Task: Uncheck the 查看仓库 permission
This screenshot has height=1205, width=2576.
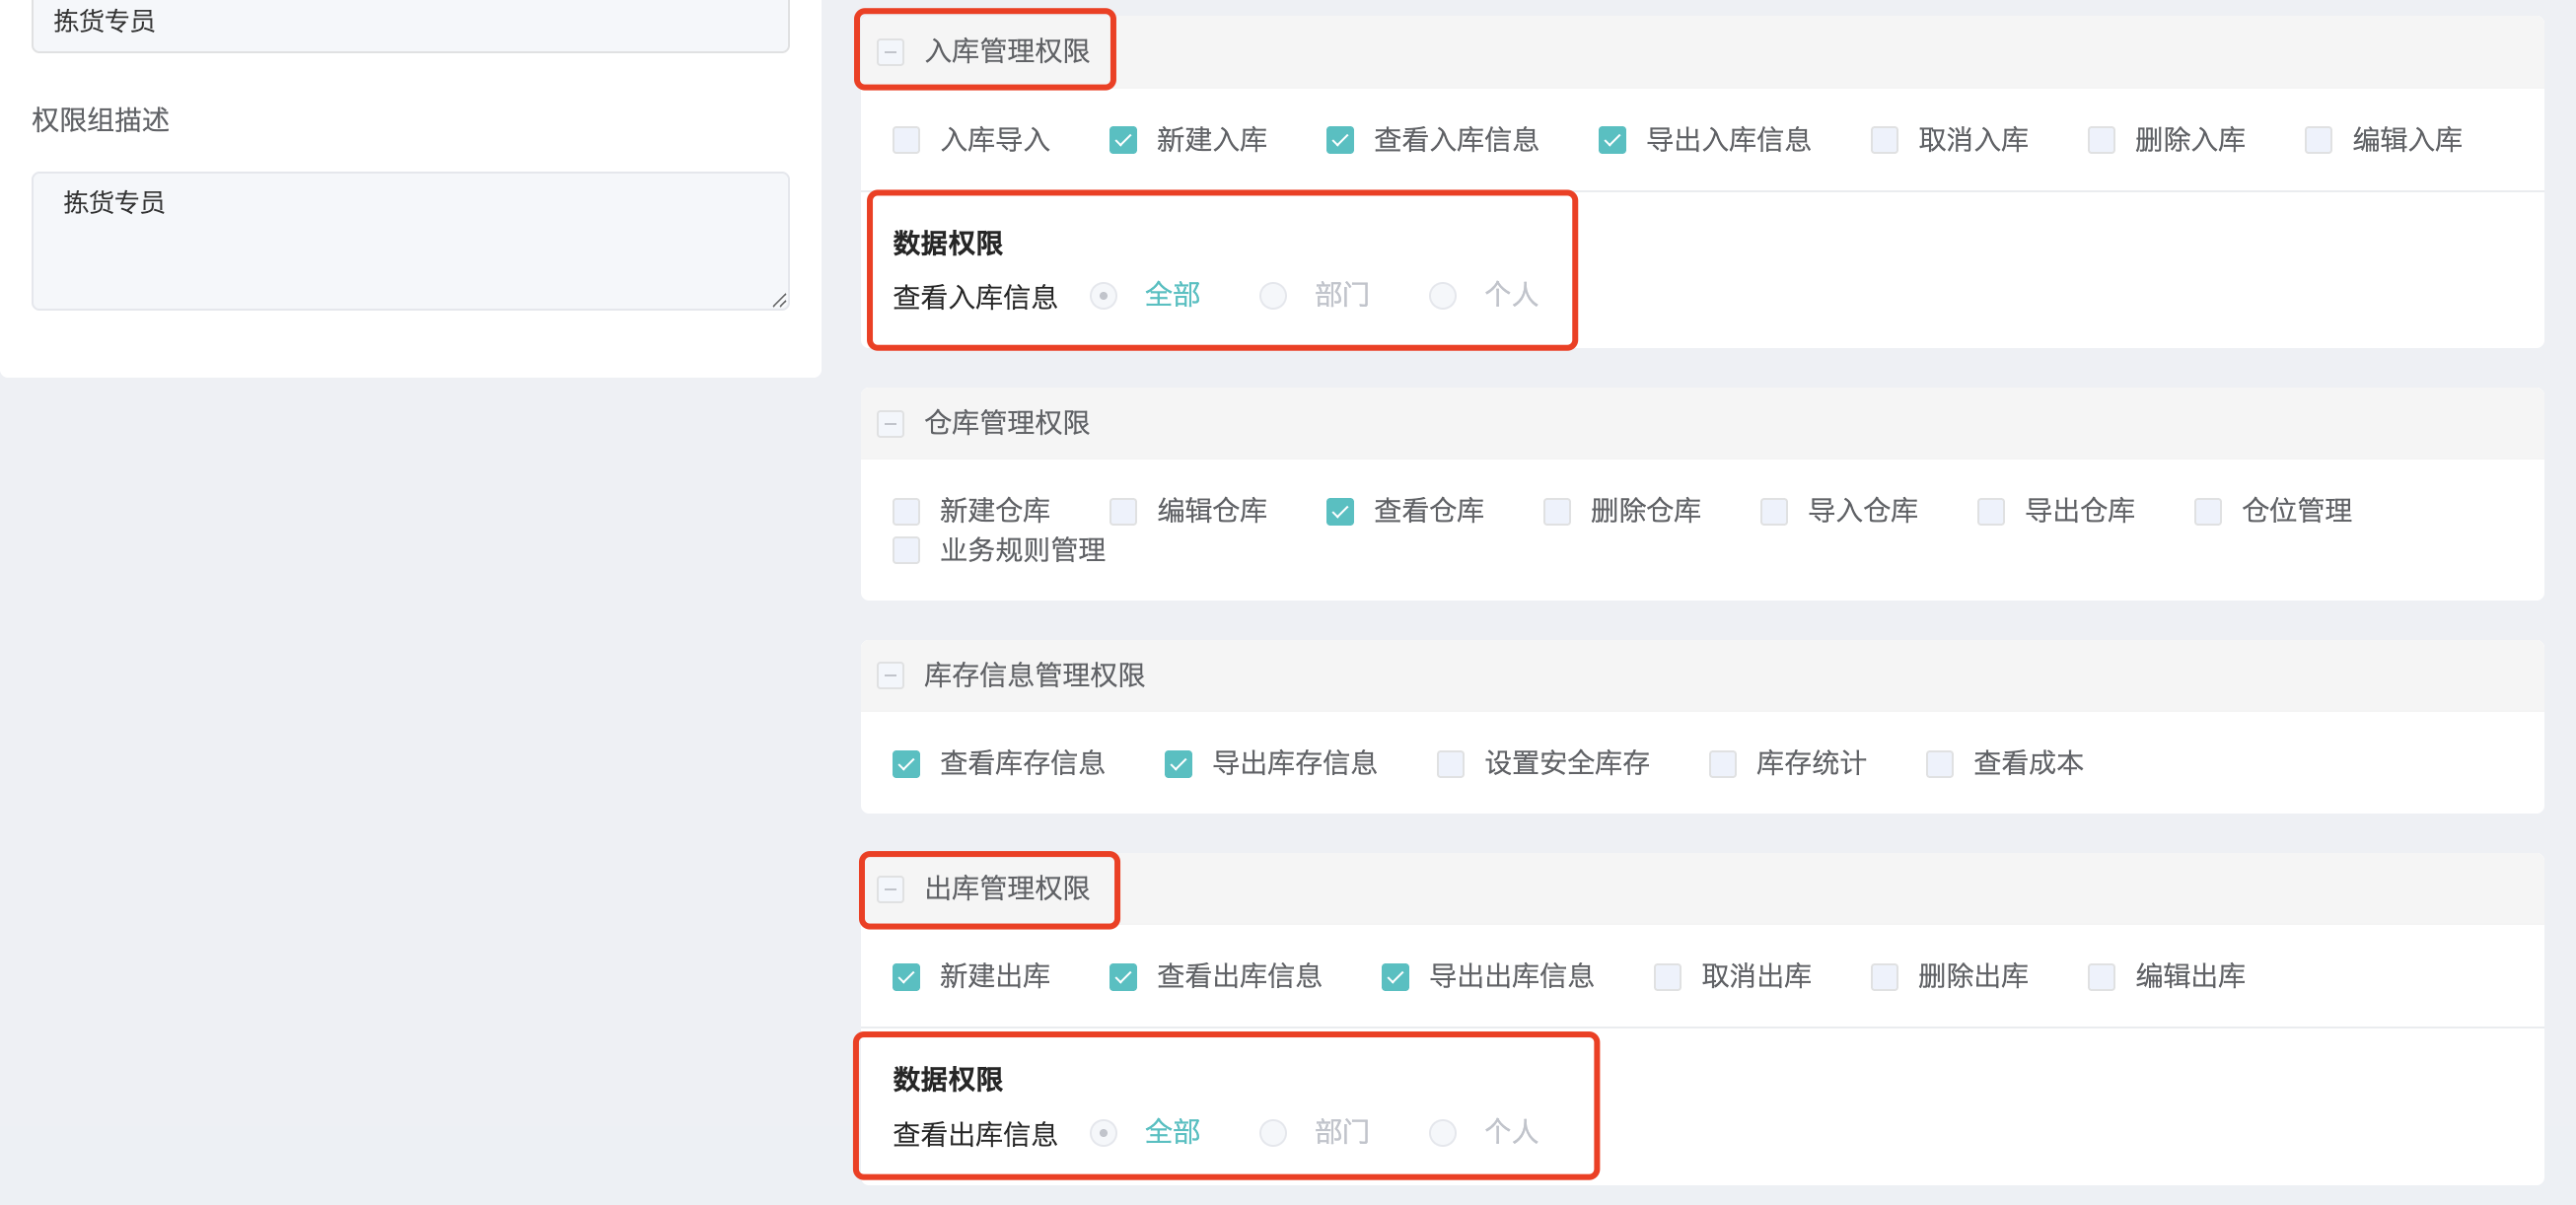Action: (x=1340, y=512)
